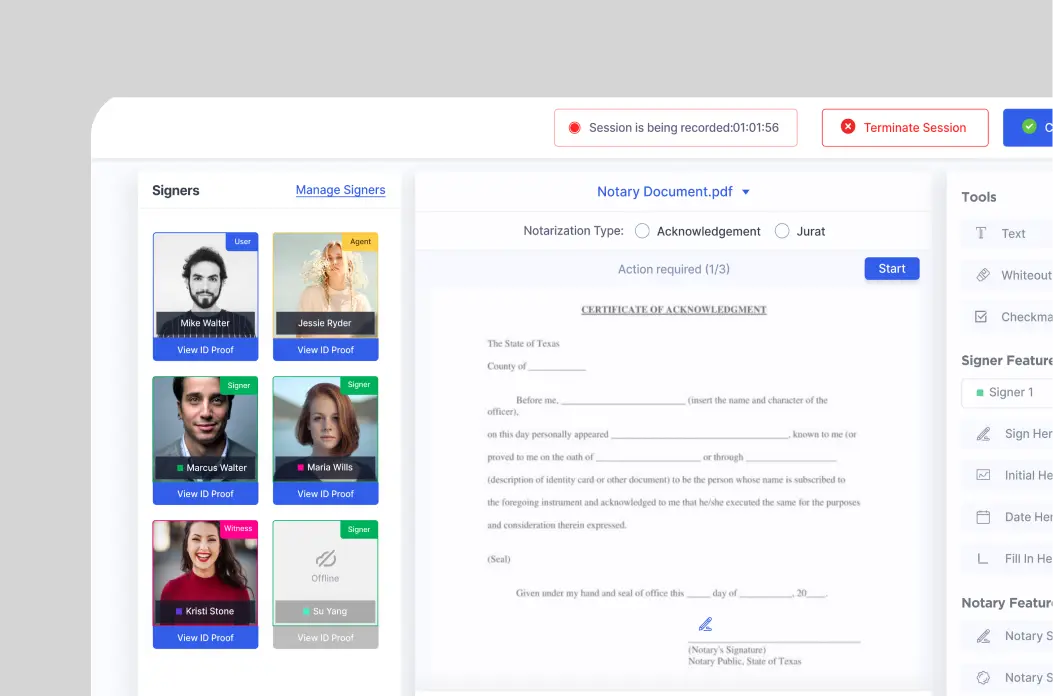Select the Acknowledgement notarization type
The width and height of the screenshot is (1053, 696).
pyautogui.click(x=643, y=231)
